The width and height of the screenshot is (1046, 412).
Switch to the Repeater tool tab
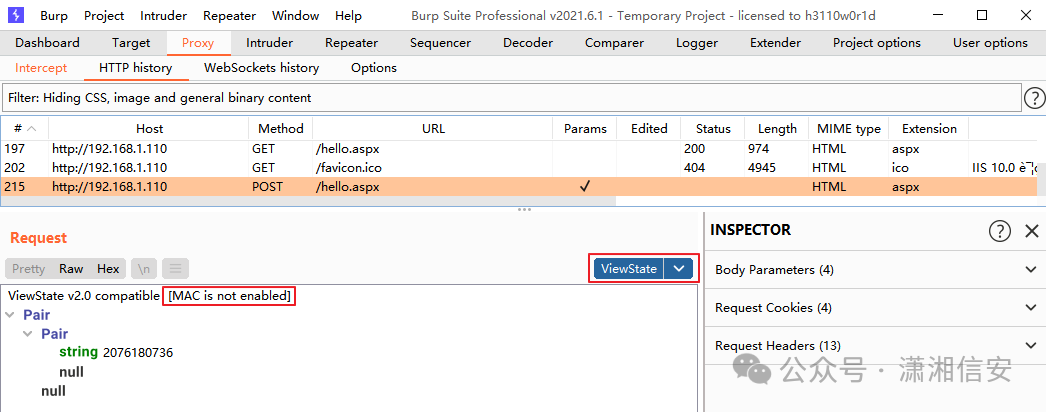[x=352, y=43]
